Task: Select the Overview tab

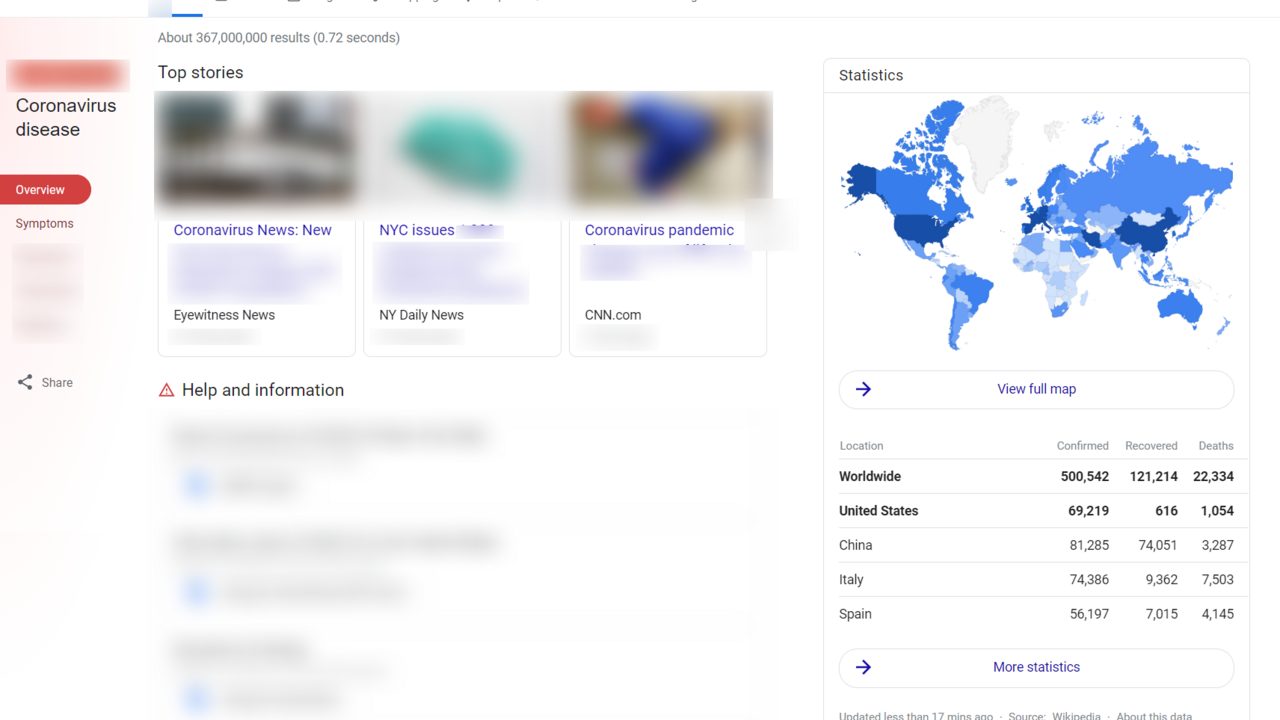Action: click(45, 190)
